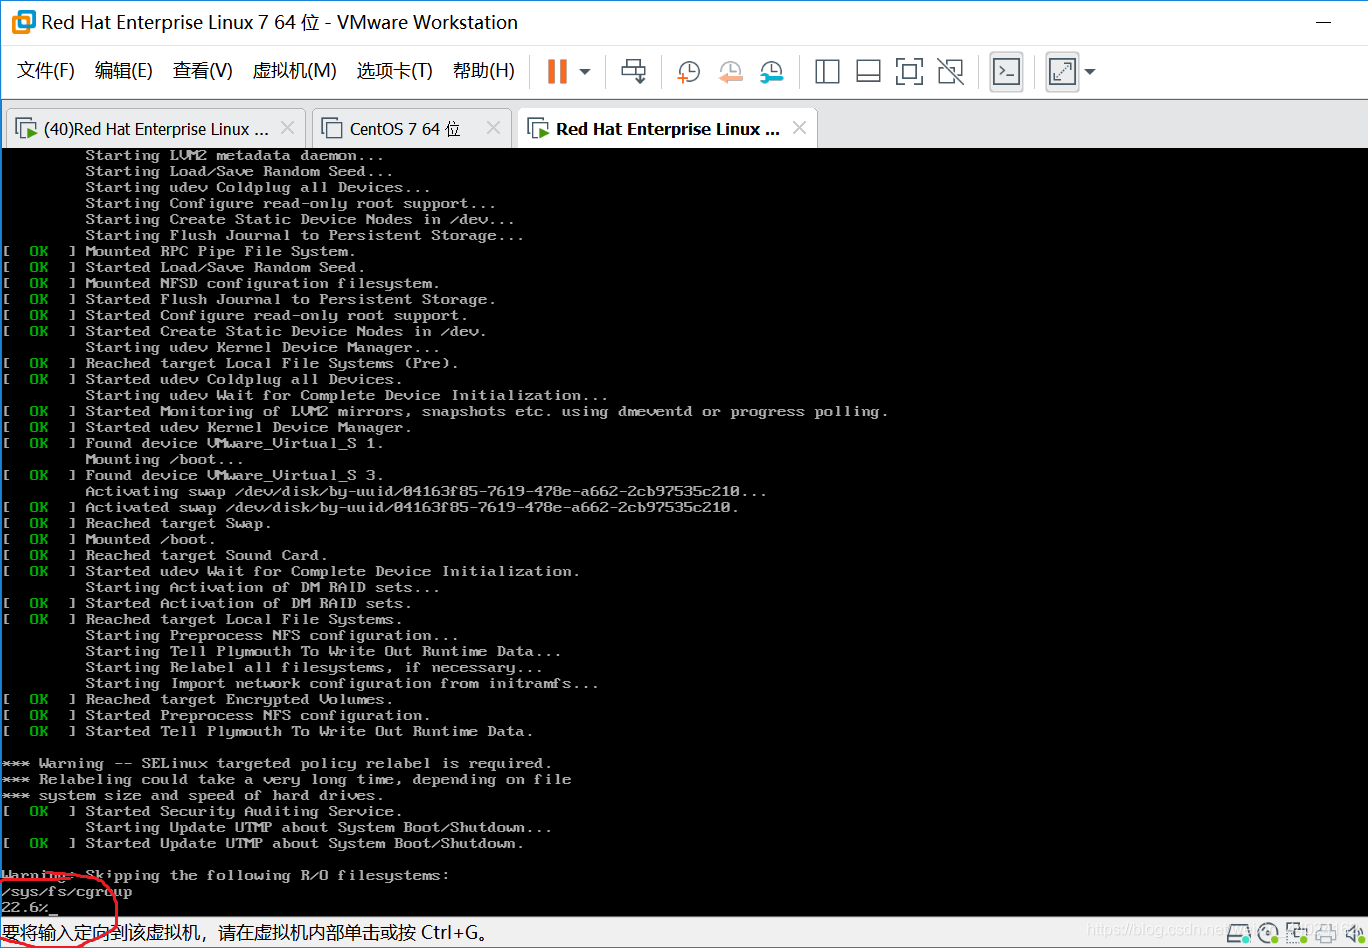The width and height of the screenshot is (1368, 948).
Task: Click the hard disk status icon
Action: coord(1239,932)
